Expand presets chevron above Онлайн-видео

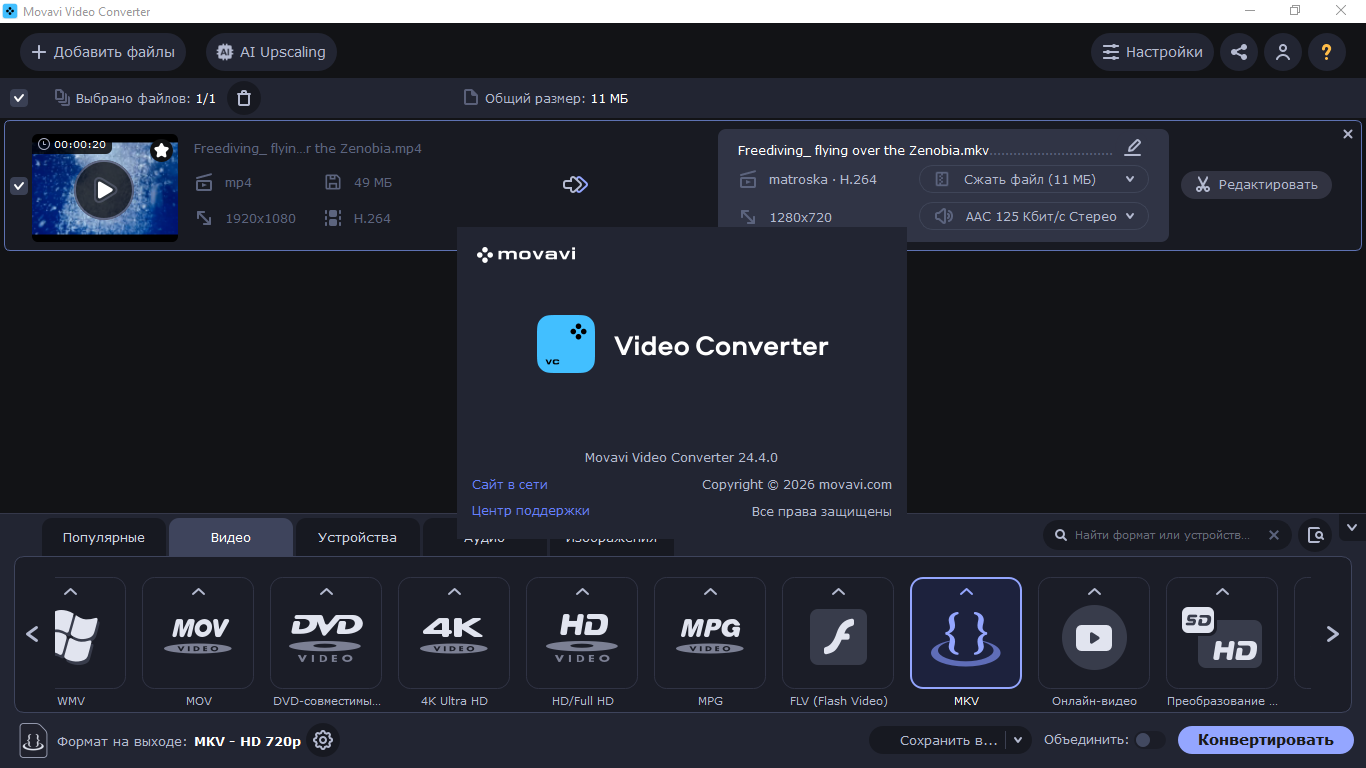(1094, 592)
